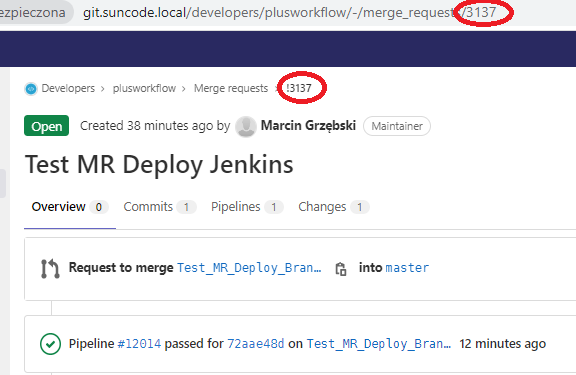Open Test_MR_Deploy_Bran… link in pipeline row
The height and width of the screenshot is (375, 576).
point(379,344)
